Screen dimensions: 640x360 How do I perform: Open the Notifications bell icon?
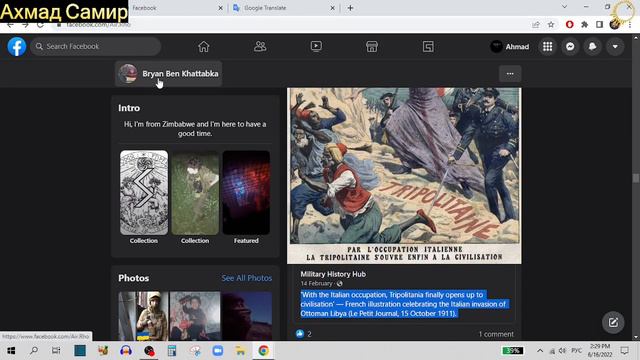[592, 47]
